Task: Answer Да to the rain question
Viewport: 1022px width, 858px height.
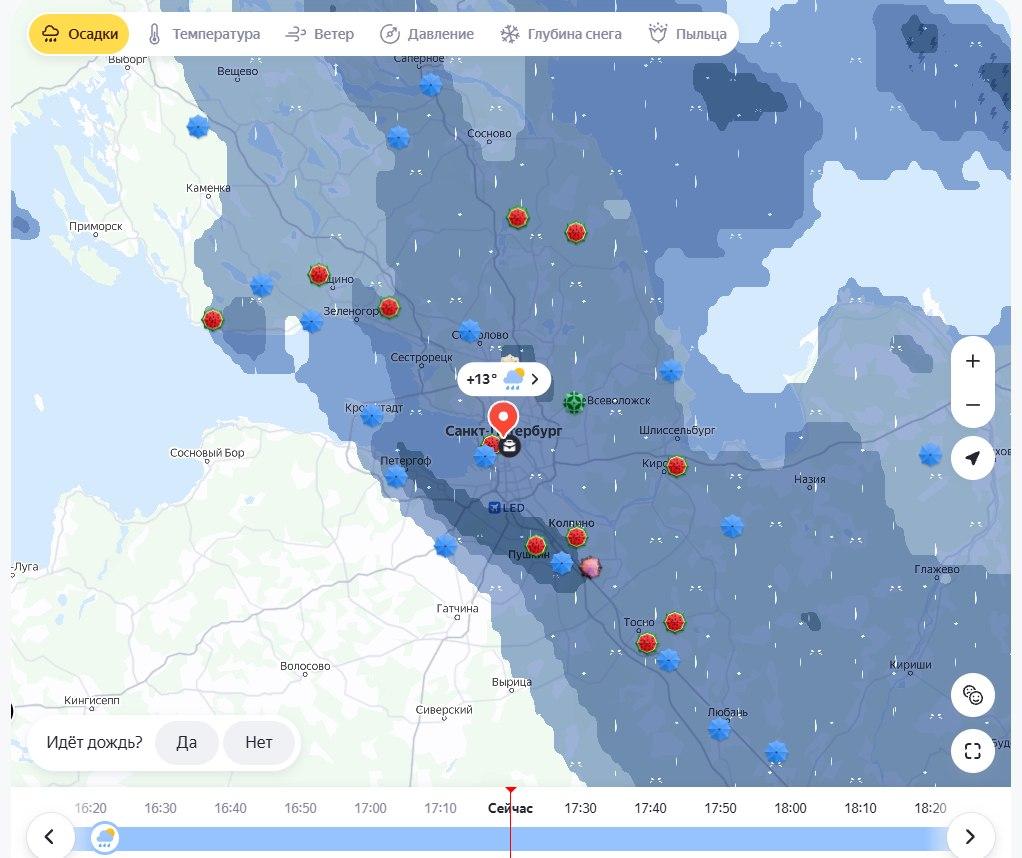Action: pyautogui.click(x=186, y=743)
